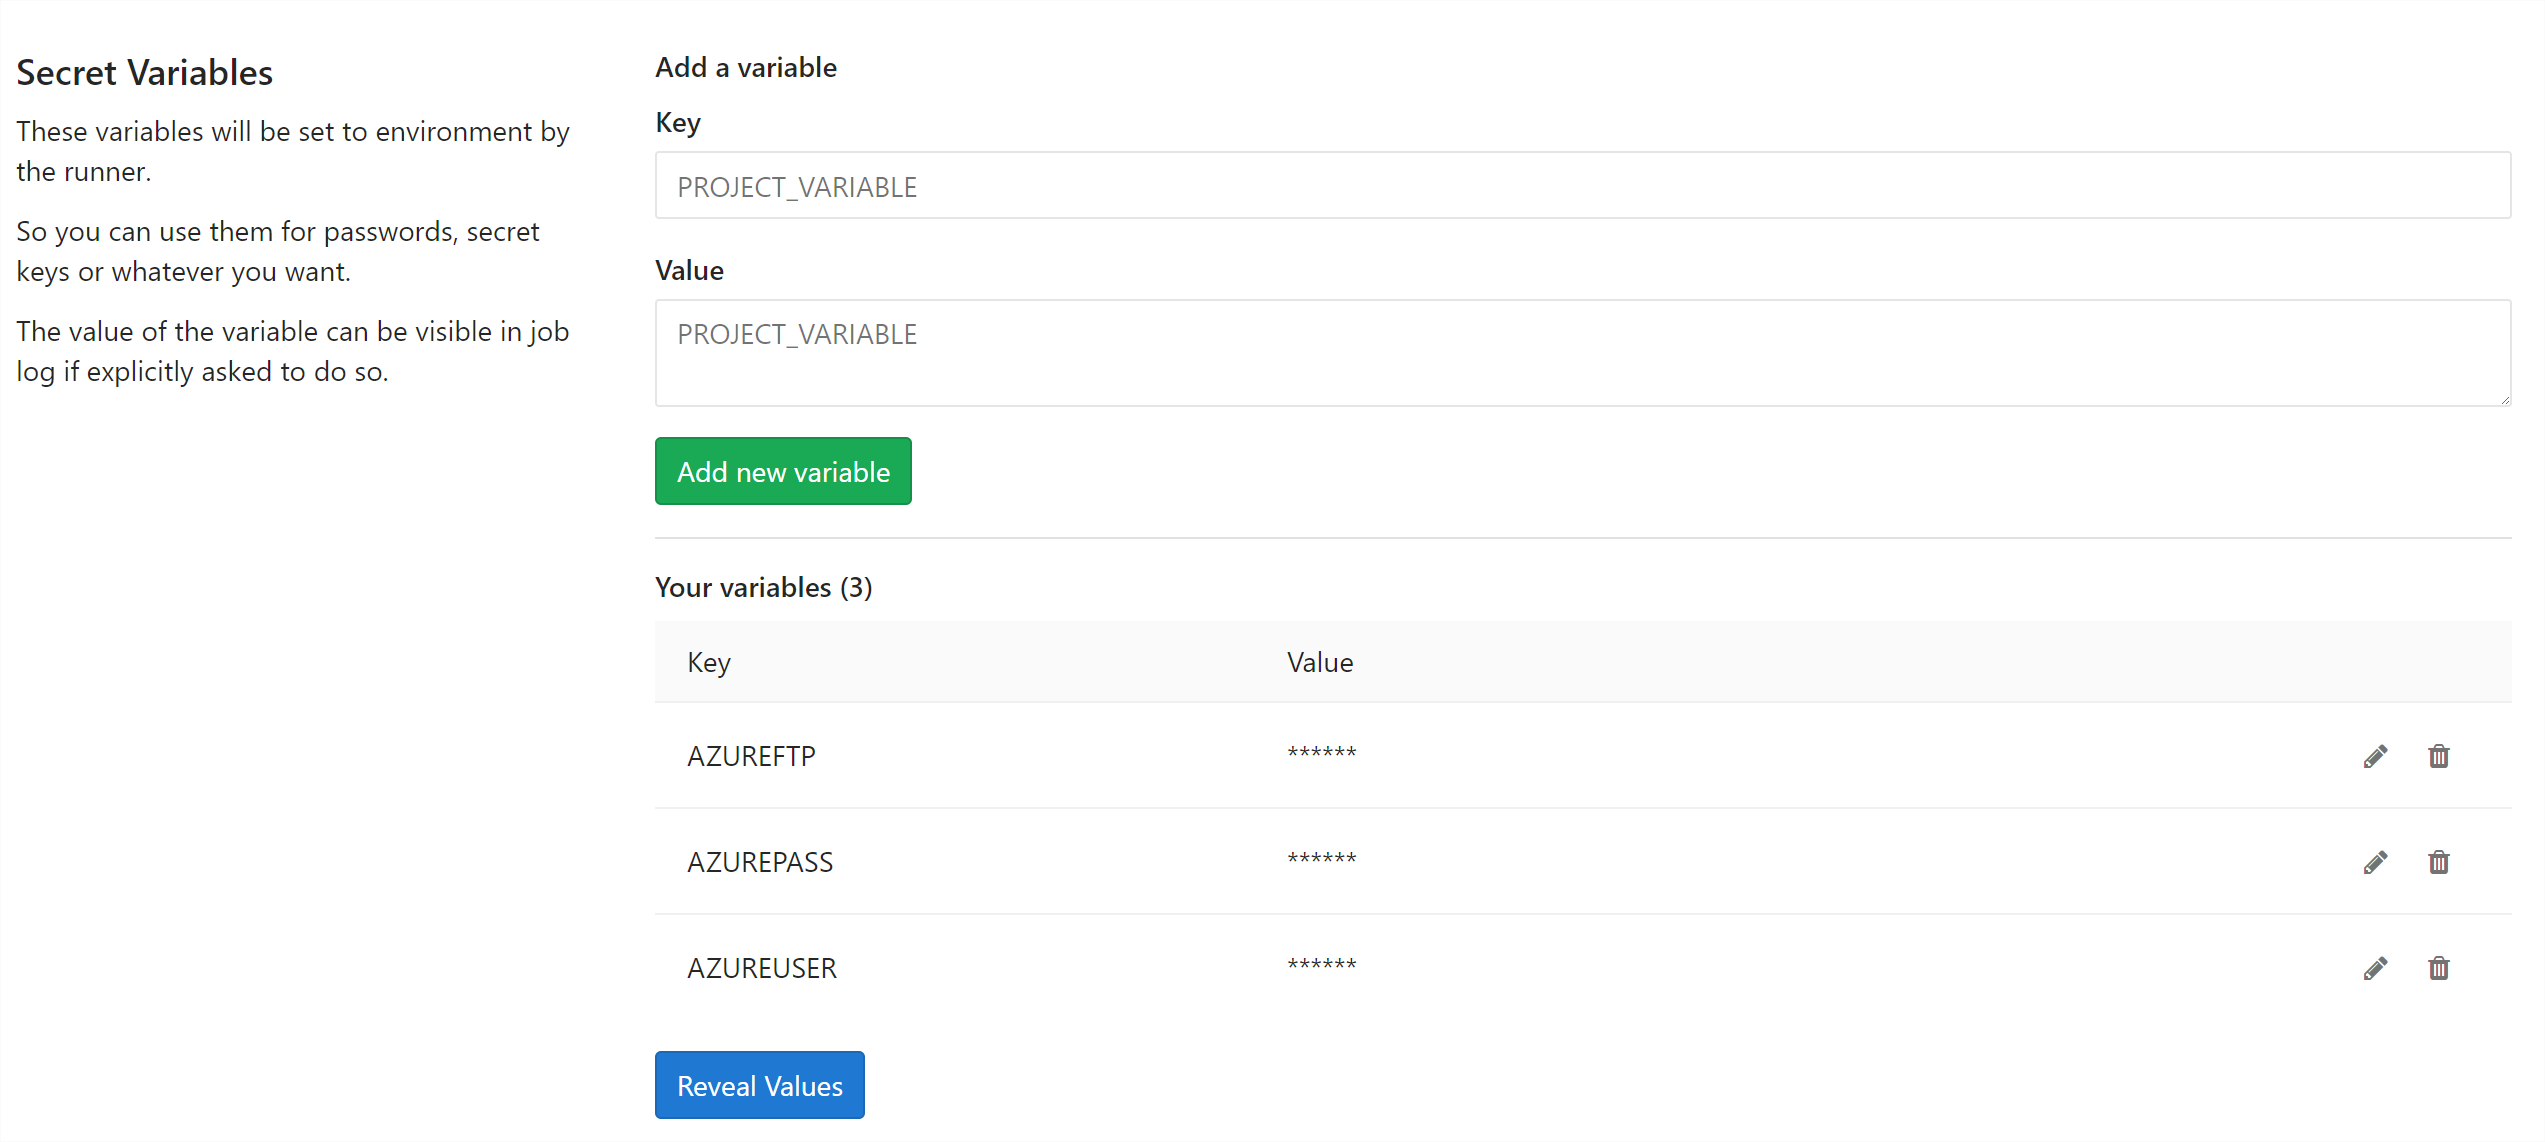Select the Key column header

(708, 662)
